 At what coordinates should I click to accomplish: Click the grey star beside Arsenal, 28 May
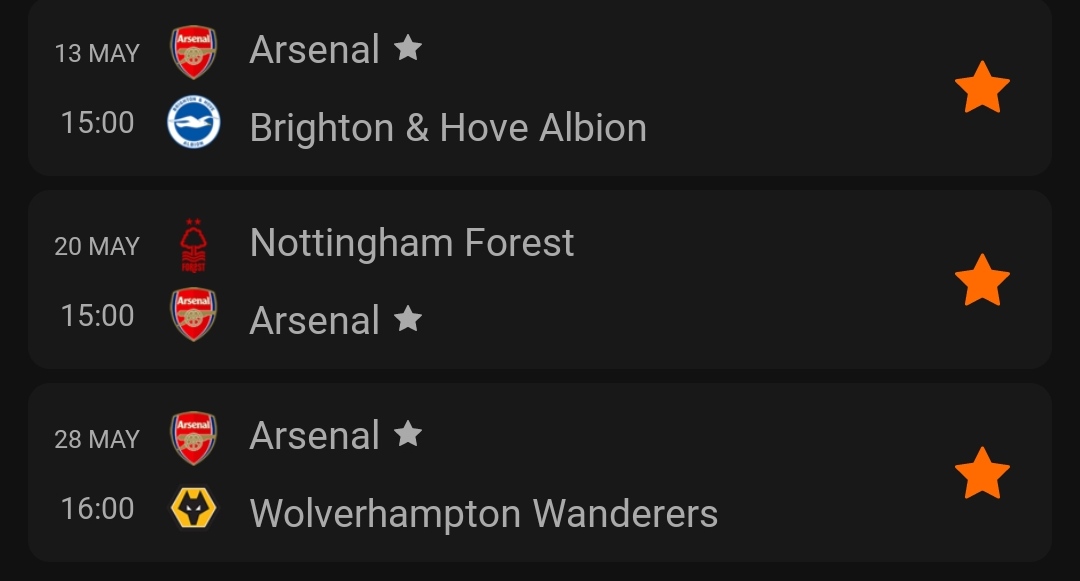pos(408,434)
